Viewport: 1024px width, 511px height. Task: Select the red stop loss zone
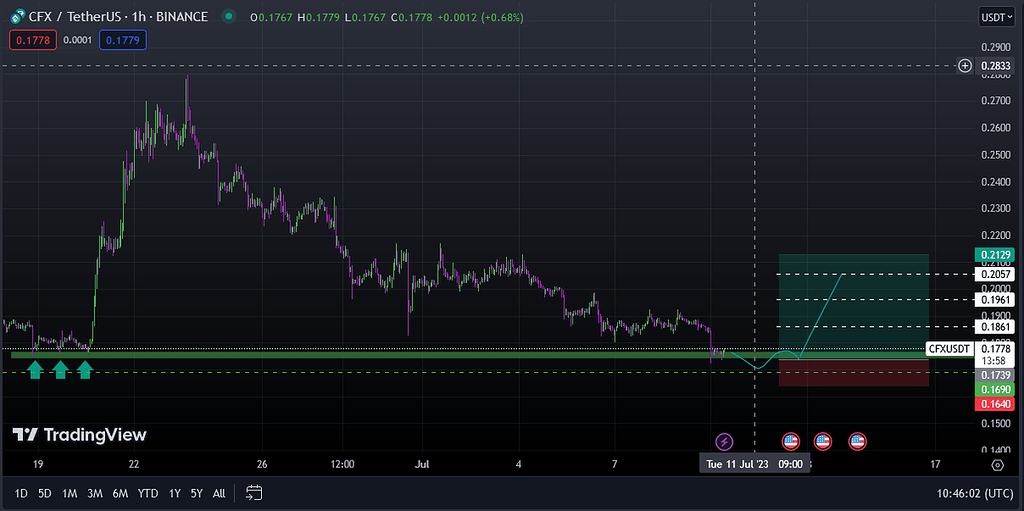coord(854,372)
